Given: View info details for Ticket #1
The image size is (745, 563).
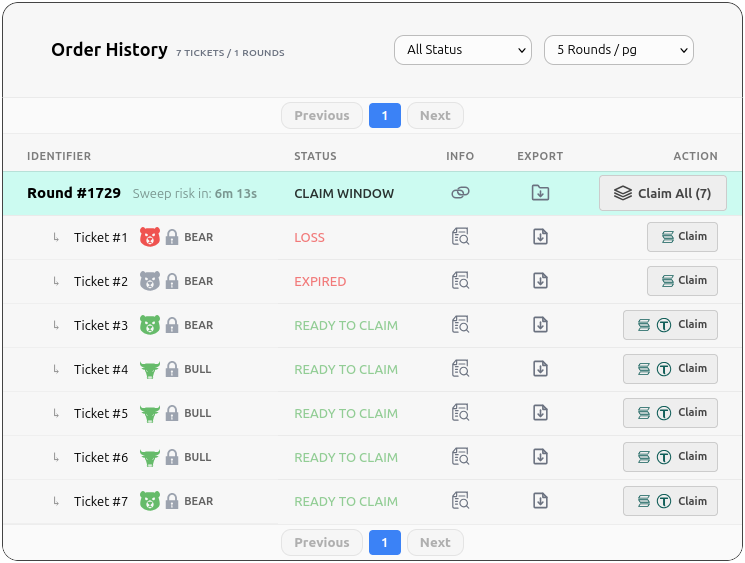Looking at the screenshot, I should [x=460, y=237].
